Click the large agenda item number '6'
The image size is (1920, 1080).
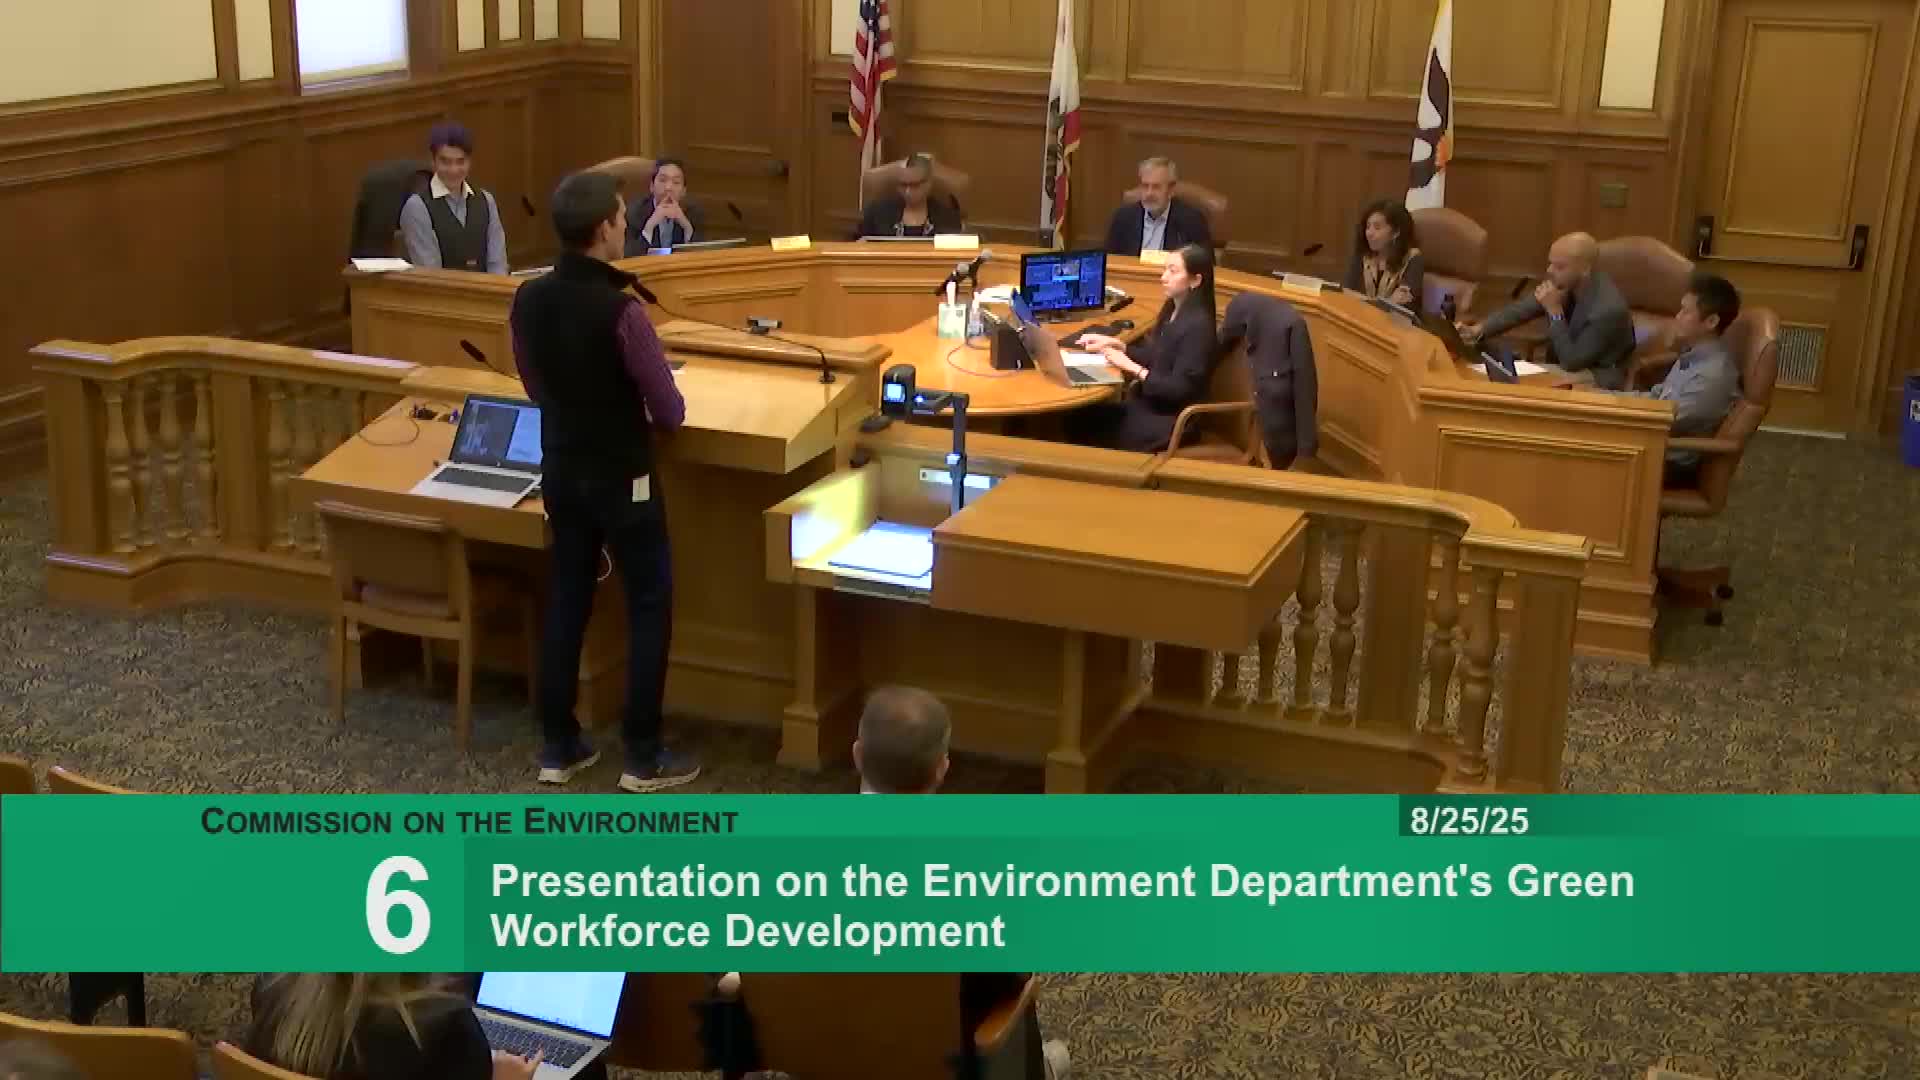click(x=397, y=906)
